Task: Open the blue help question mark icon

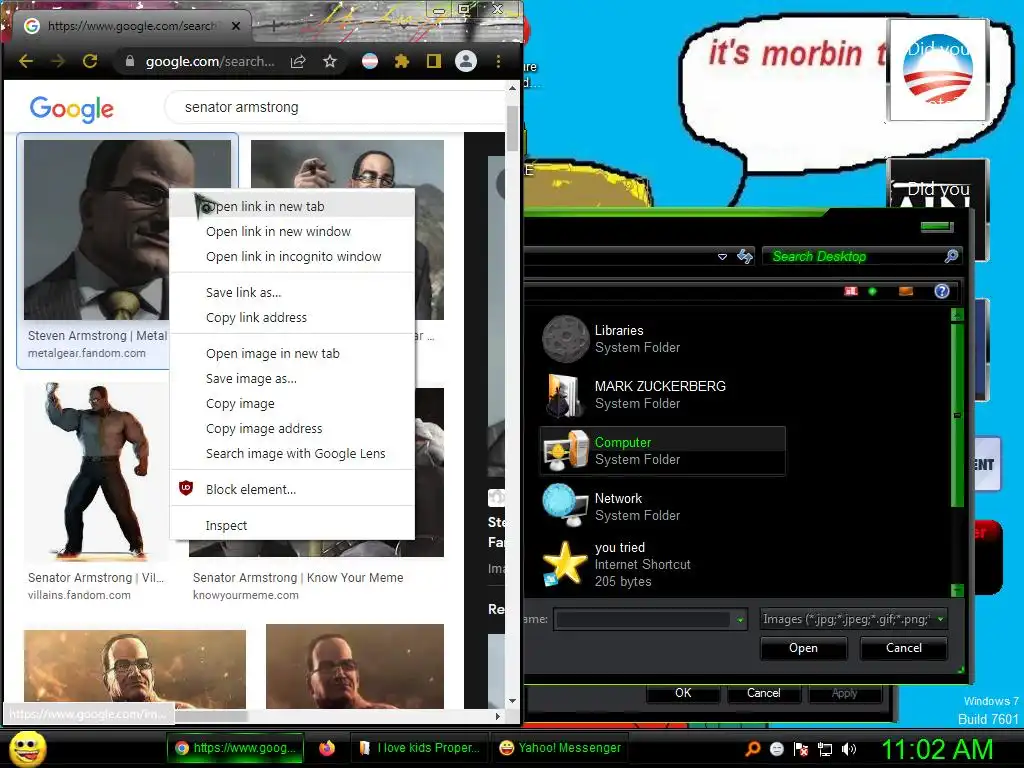Action: 942,291
